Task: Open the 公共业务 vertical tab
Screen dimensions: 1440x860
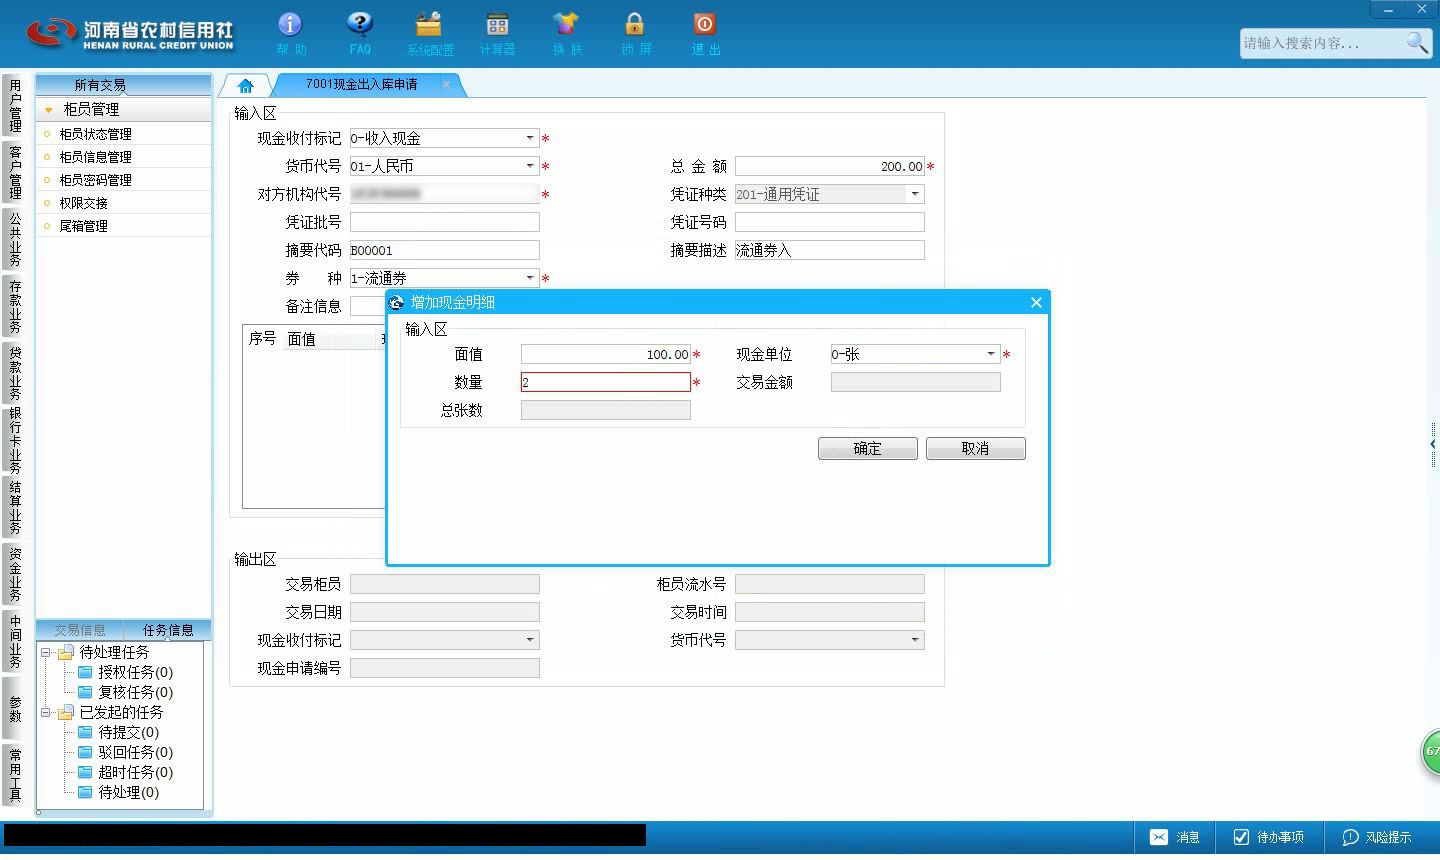Action: click(x=14, y=239)
